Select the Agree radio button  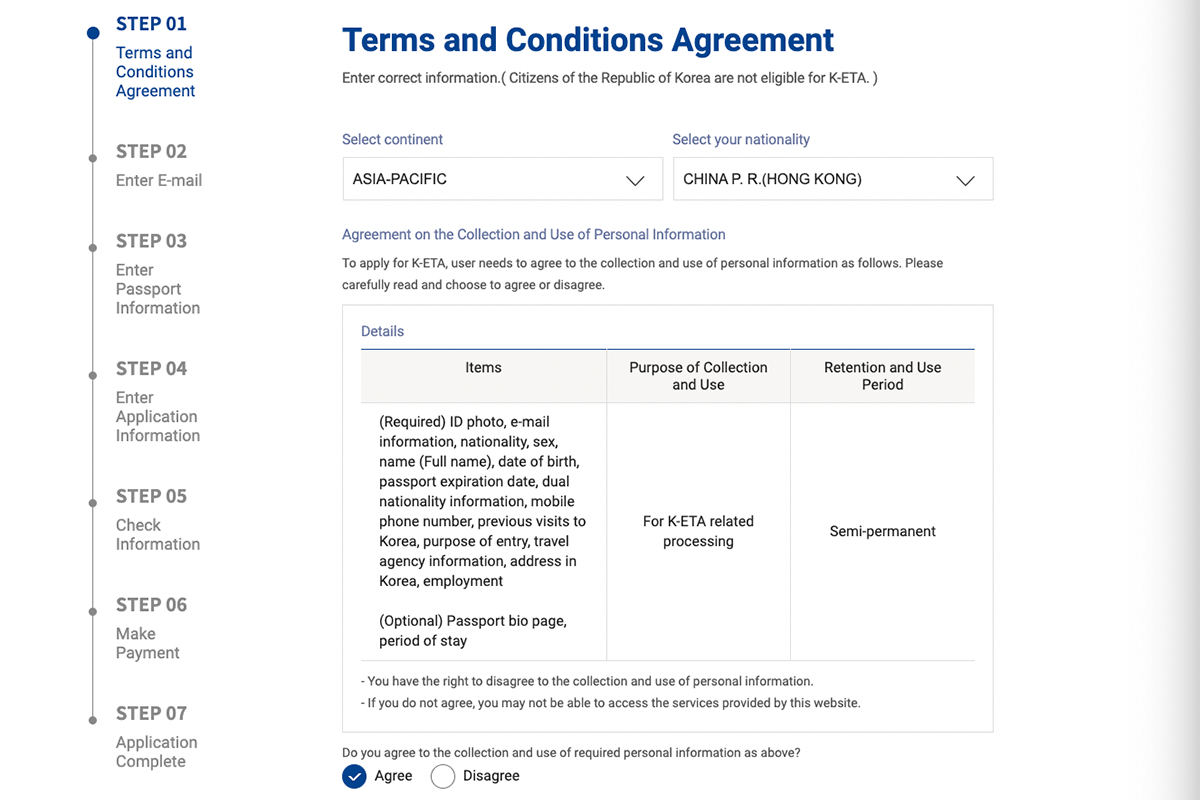355,776
